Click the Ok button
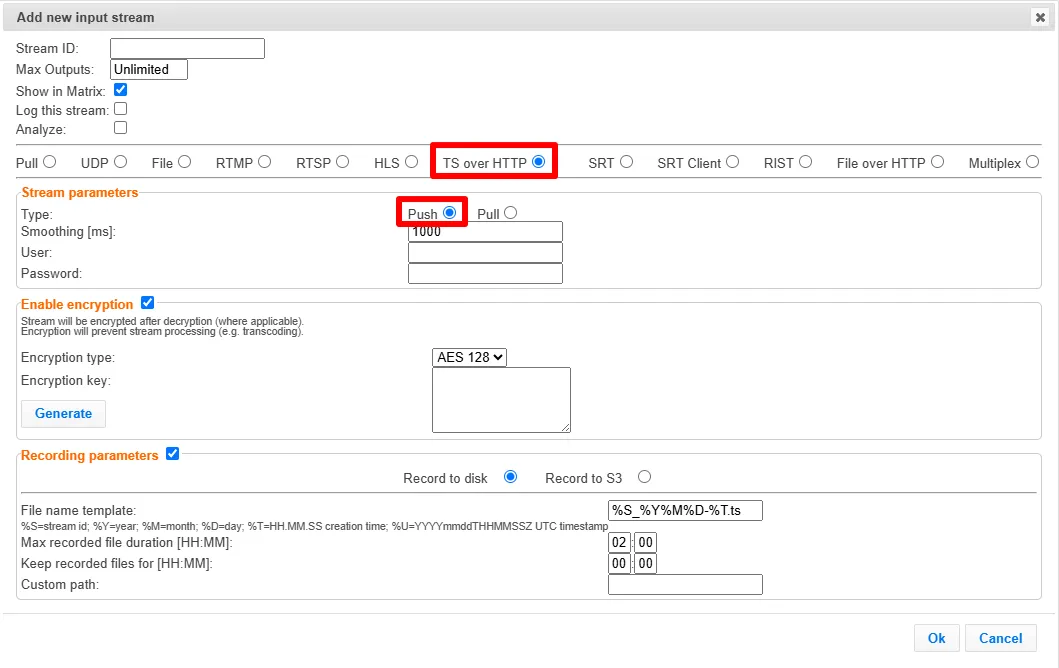Viewport: 1059px width, 668px height. click(937, 638)
